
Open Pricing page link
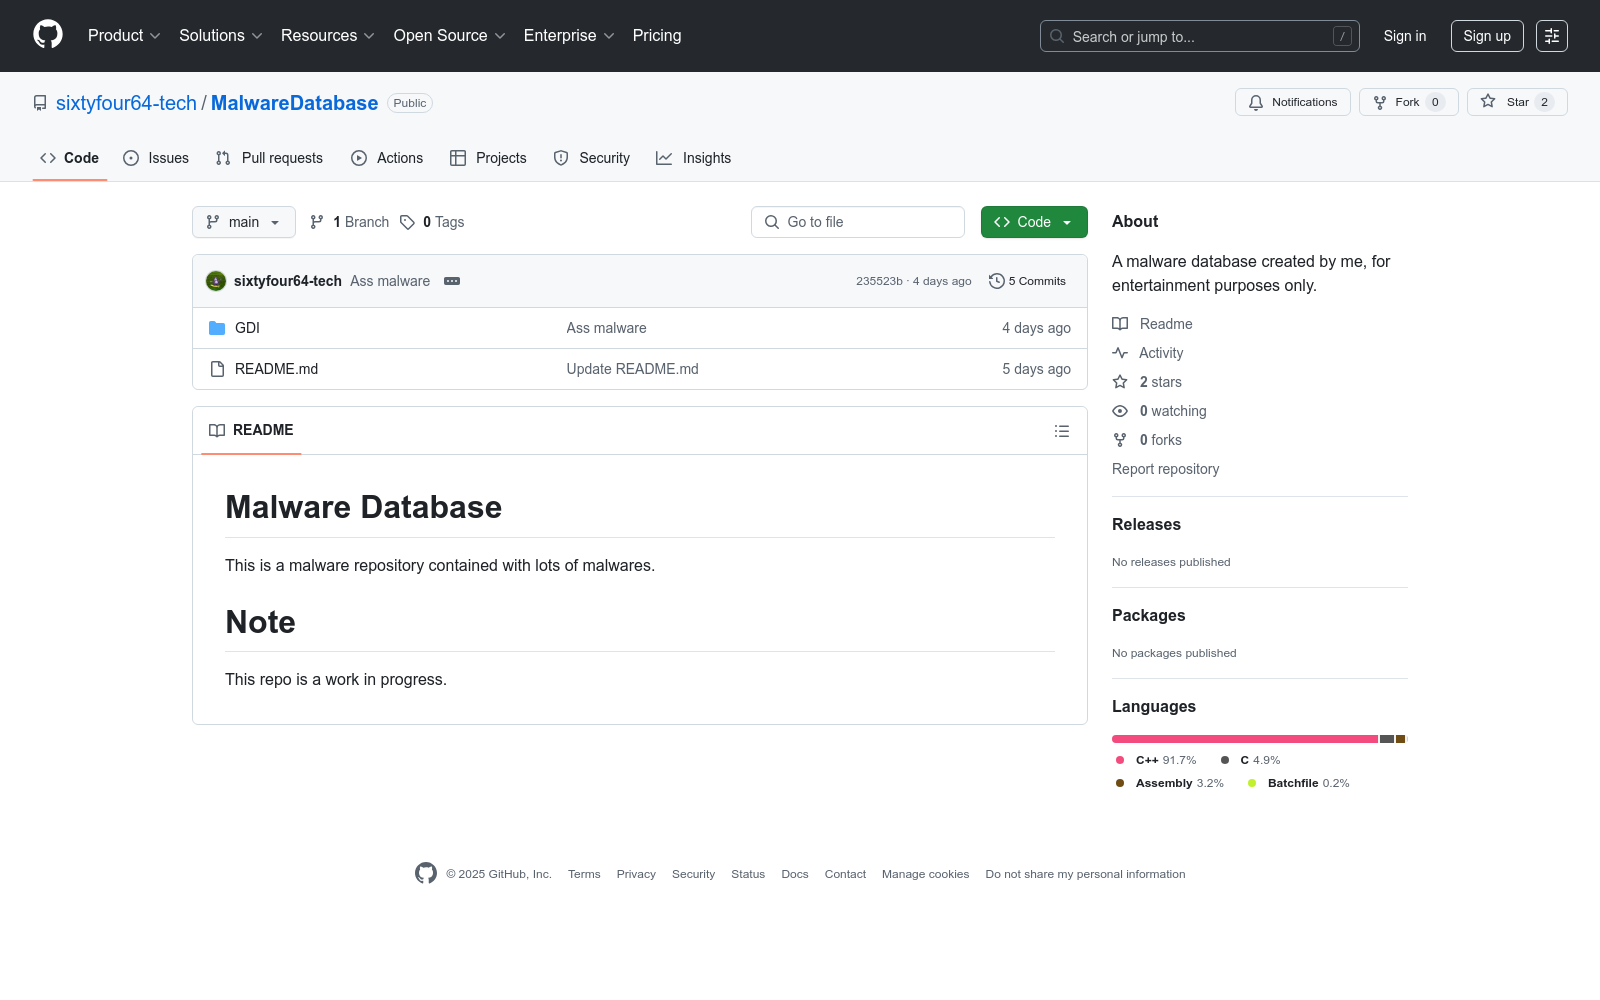tap(657, 36)
